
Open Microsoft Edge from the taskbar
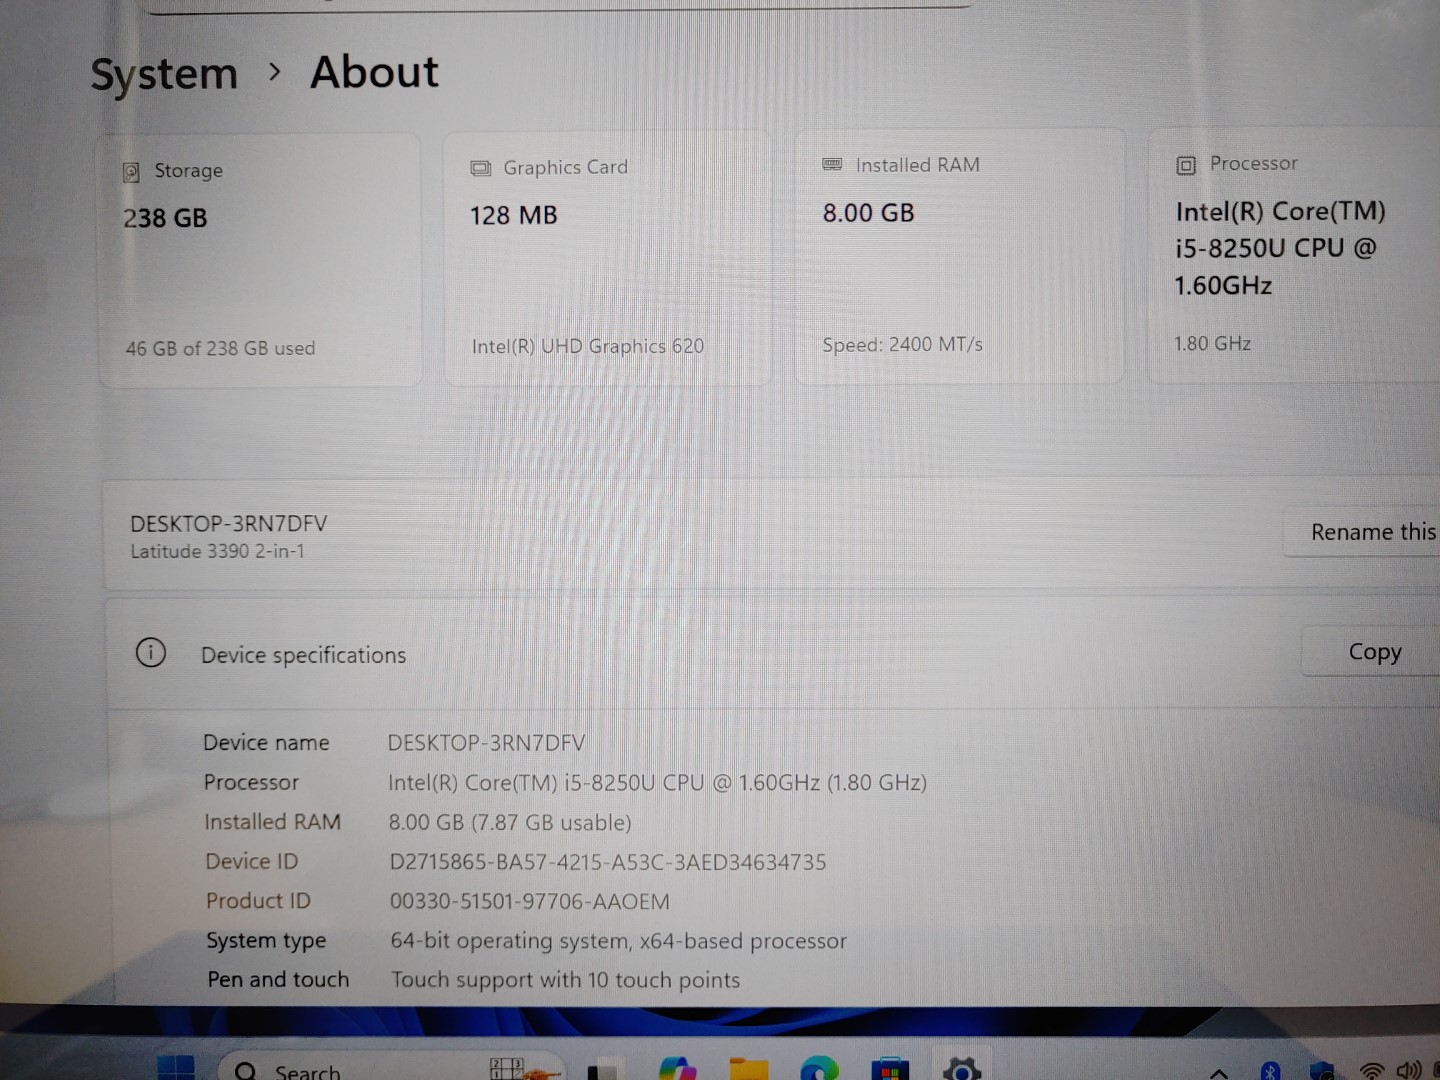click(819, 1070)
